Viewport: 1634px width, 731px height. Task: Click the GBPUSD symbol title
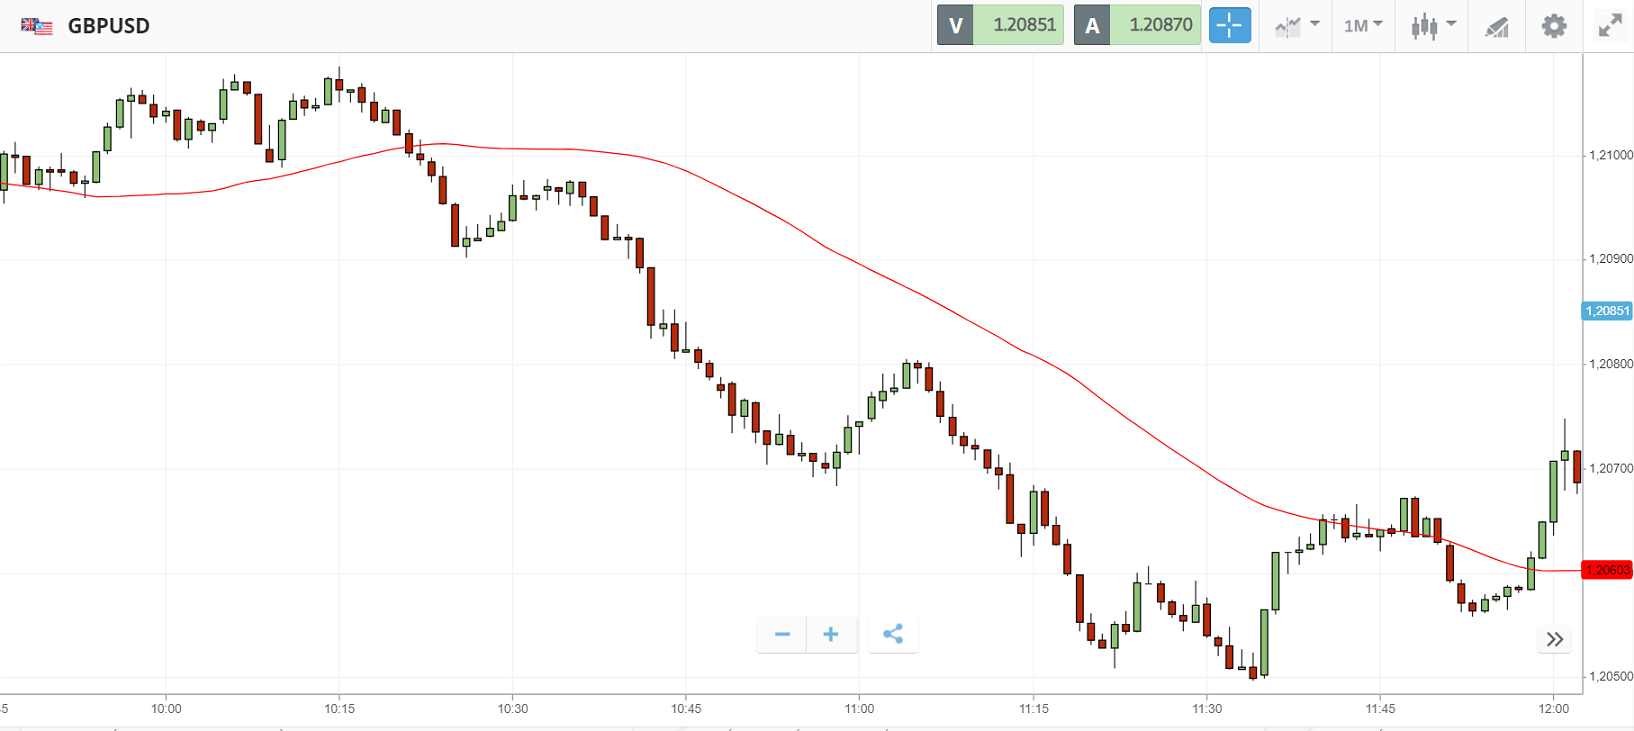pyautogui.click(x=108, y=26)
